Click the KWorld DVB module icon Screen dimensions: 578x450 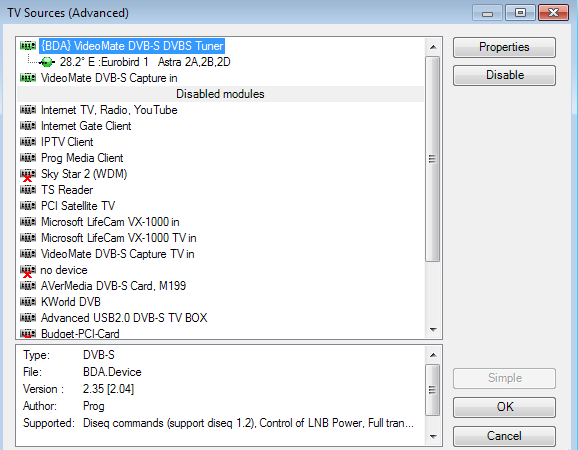[x=28, y=302]
